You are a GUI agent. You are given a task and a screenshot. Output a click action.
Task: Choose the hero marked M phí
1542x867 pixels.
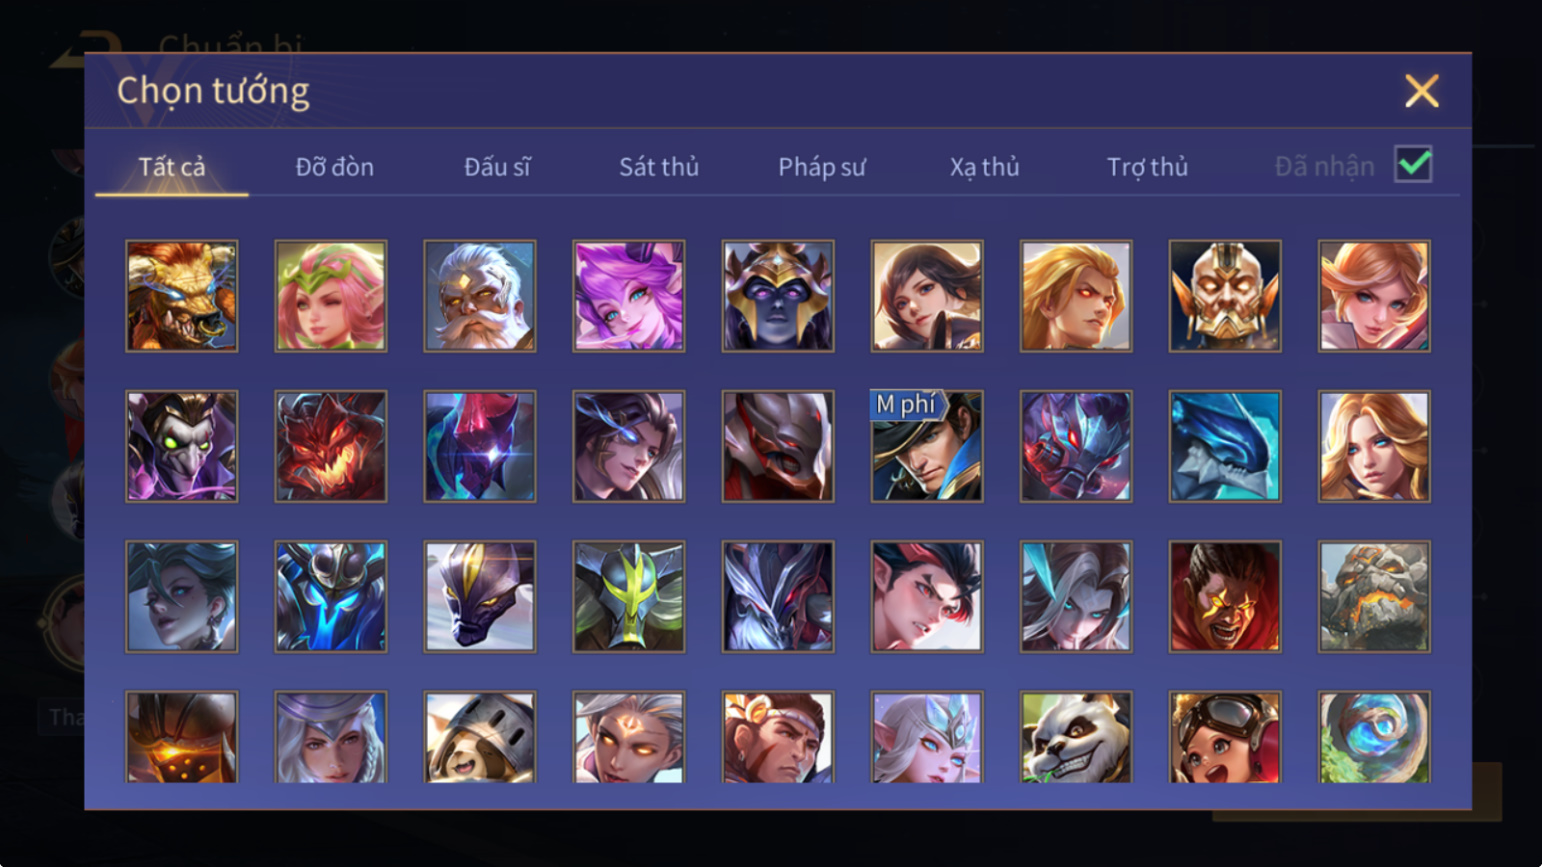pyautogui.click(x=927, y=446)
